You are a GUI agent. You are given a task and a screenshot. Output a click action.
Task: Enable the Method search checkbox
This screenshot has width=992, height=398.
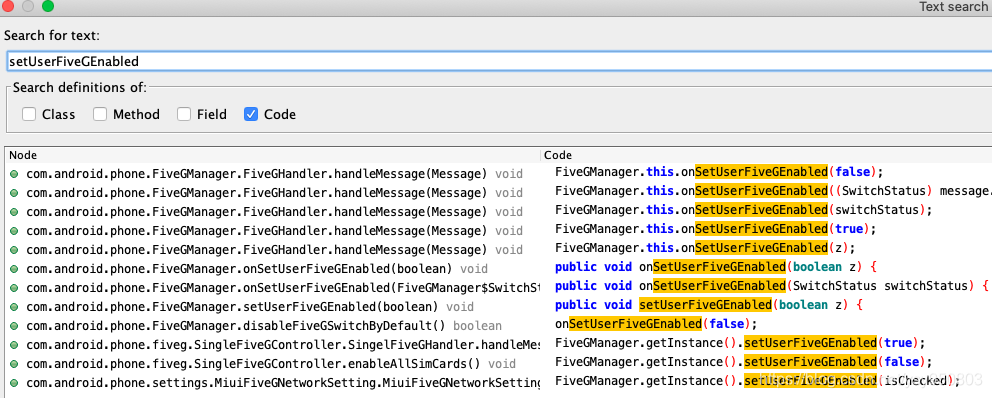100,115
